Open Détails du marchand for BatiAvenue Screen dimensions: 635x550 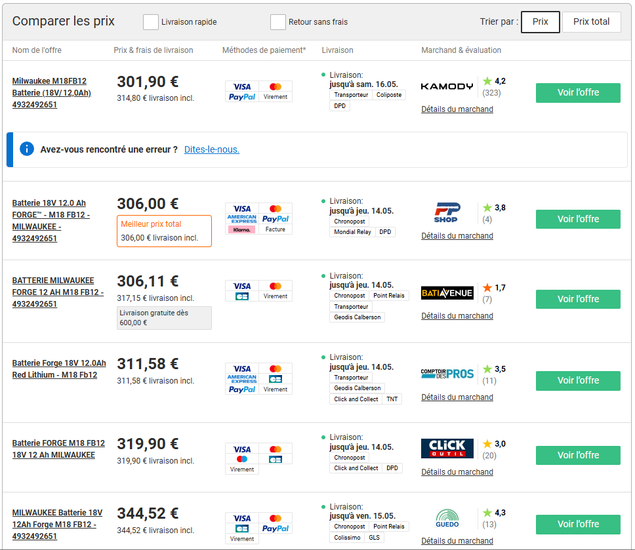[457, 316]
